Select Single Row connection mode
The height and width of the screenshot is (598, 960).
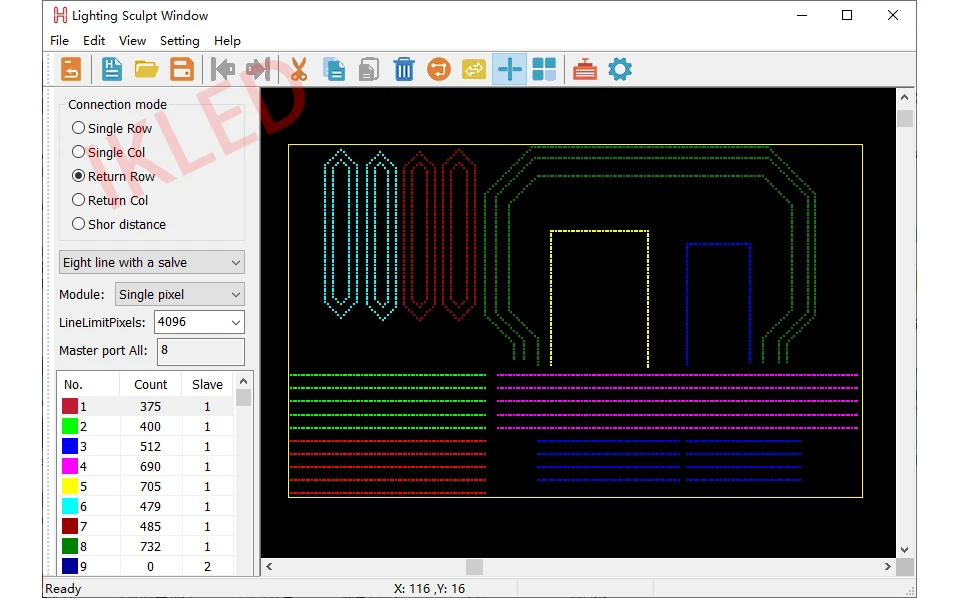tap(111, 128)
